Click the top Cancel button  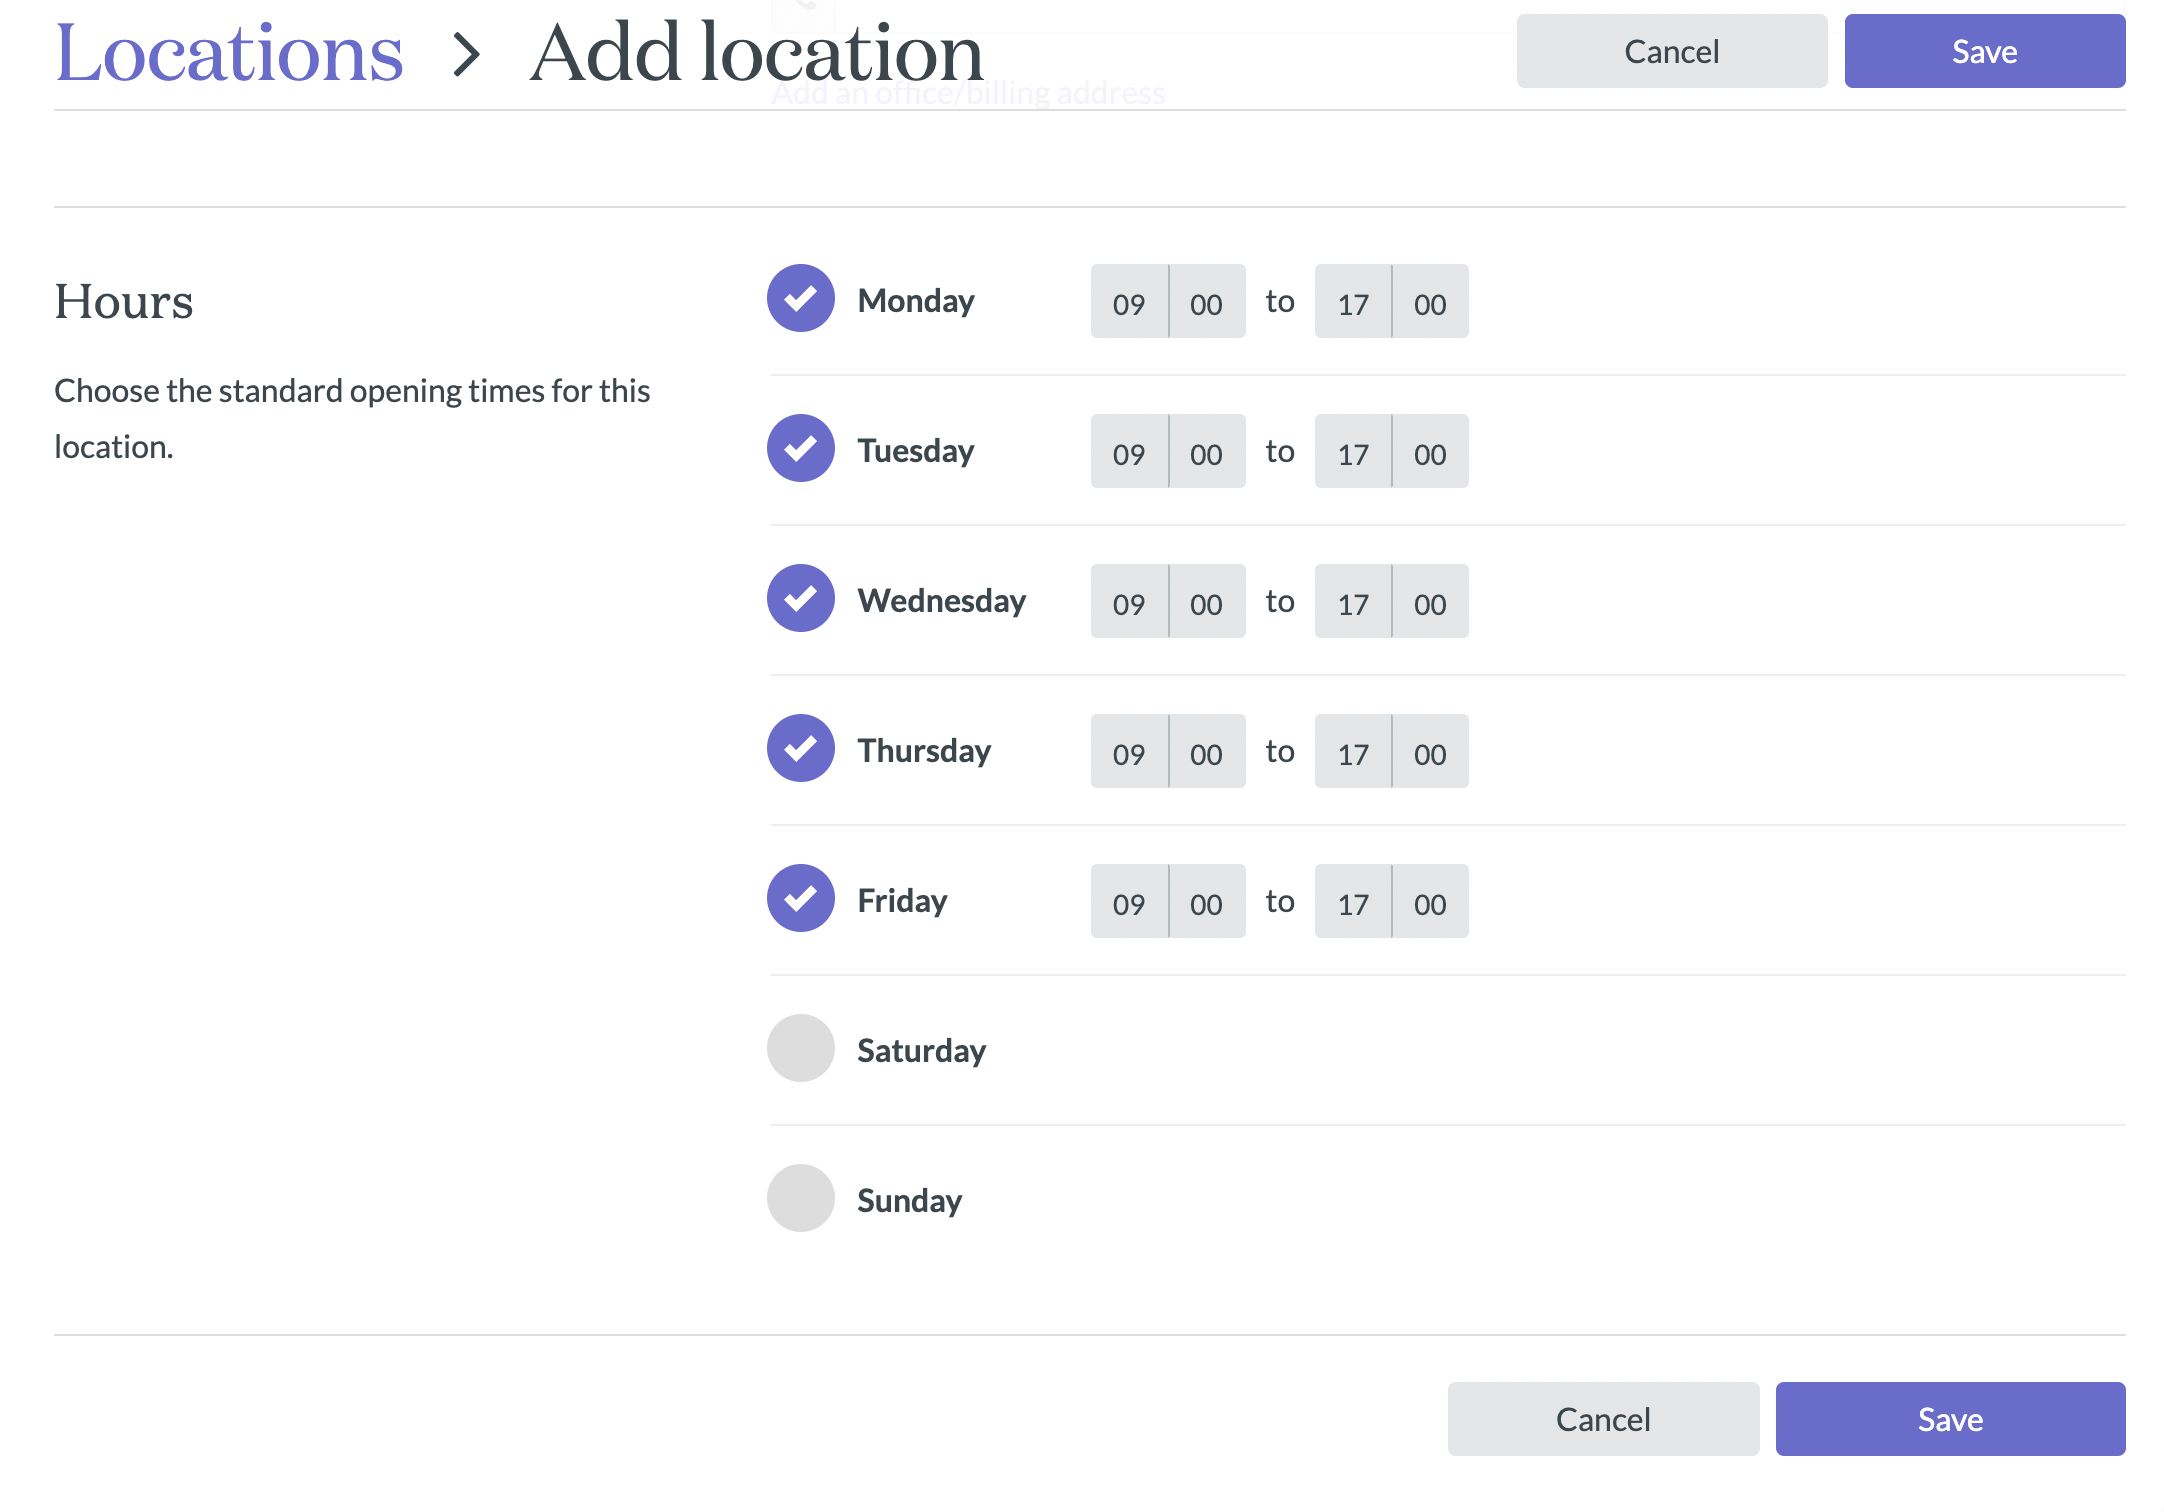click(1671, 52)
